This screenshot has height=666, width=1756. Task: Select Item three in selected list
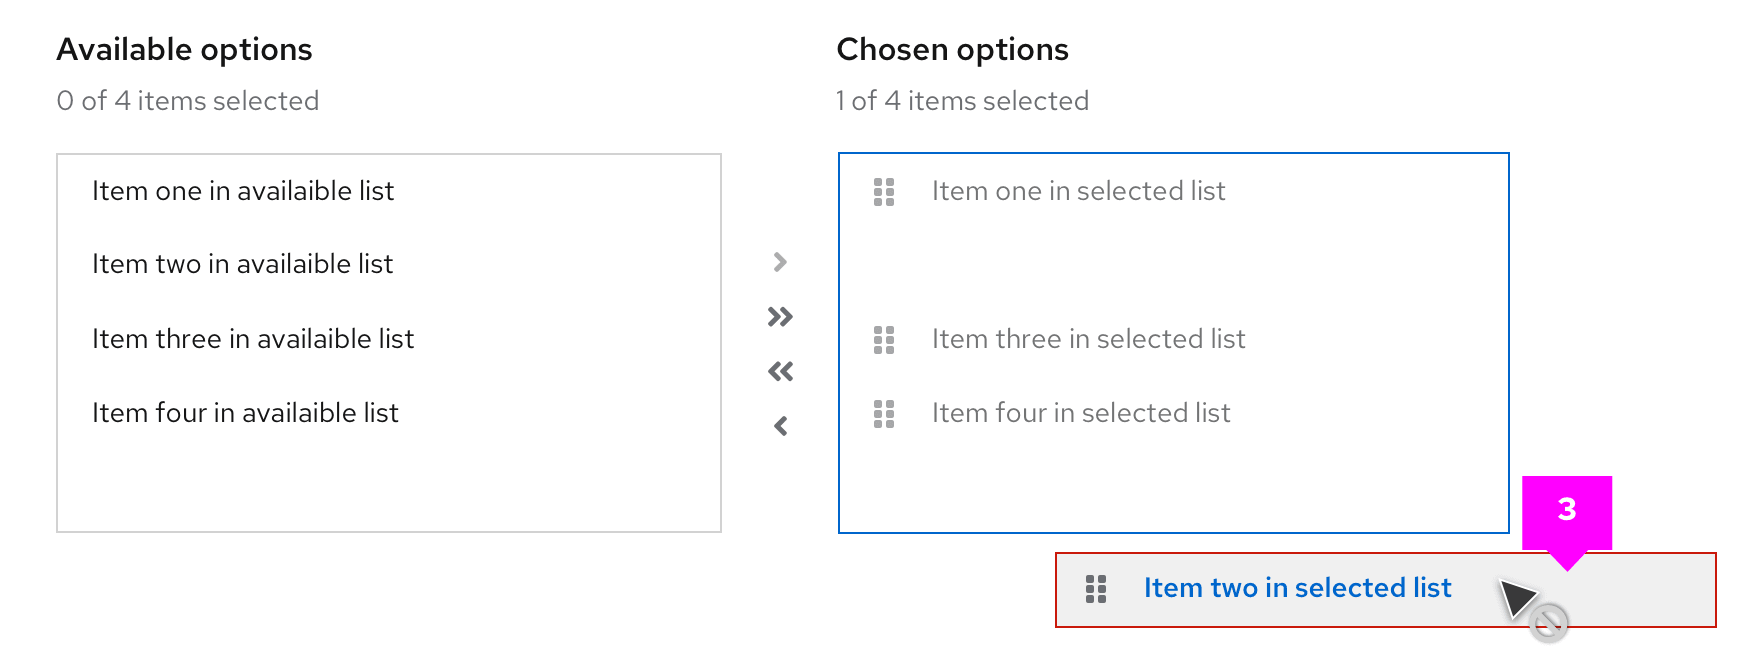[x=1088, y=339]
